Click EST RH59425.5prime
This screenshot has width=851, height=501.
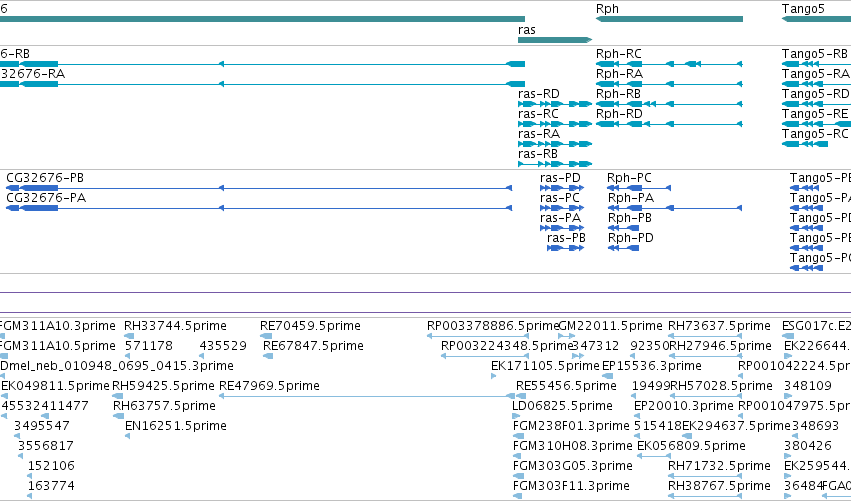[x=118, y=396]
